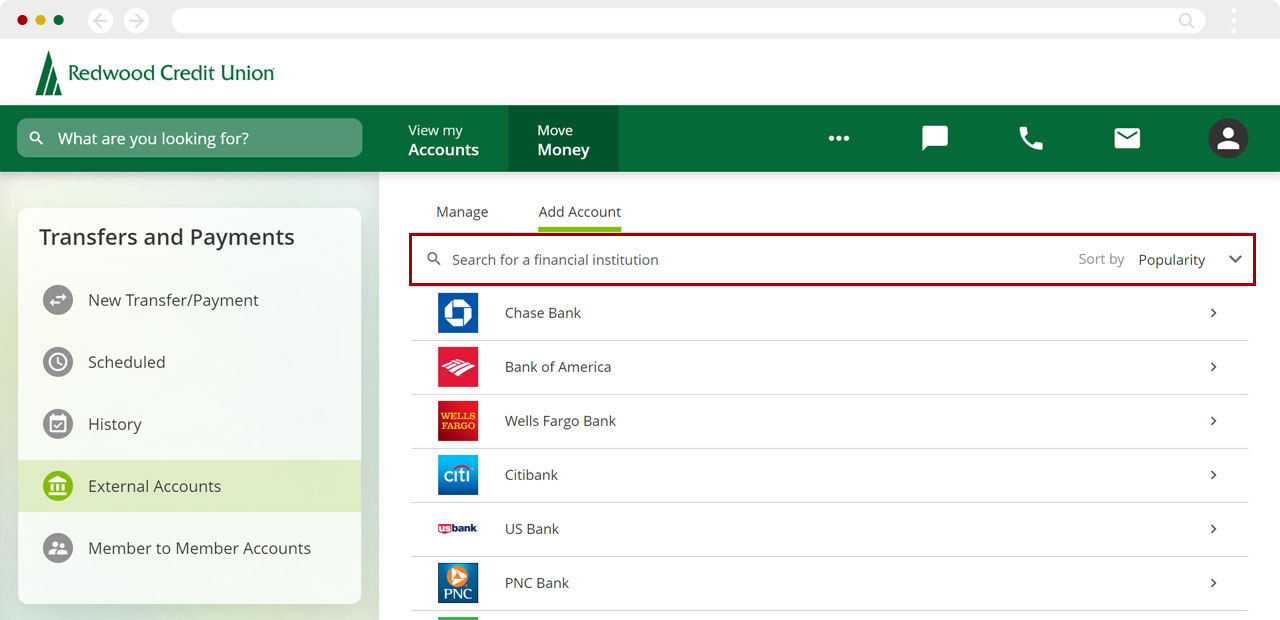Open the browser three-dot menu
This screenshot has height=620, width=1280.
pos(1234,20)
